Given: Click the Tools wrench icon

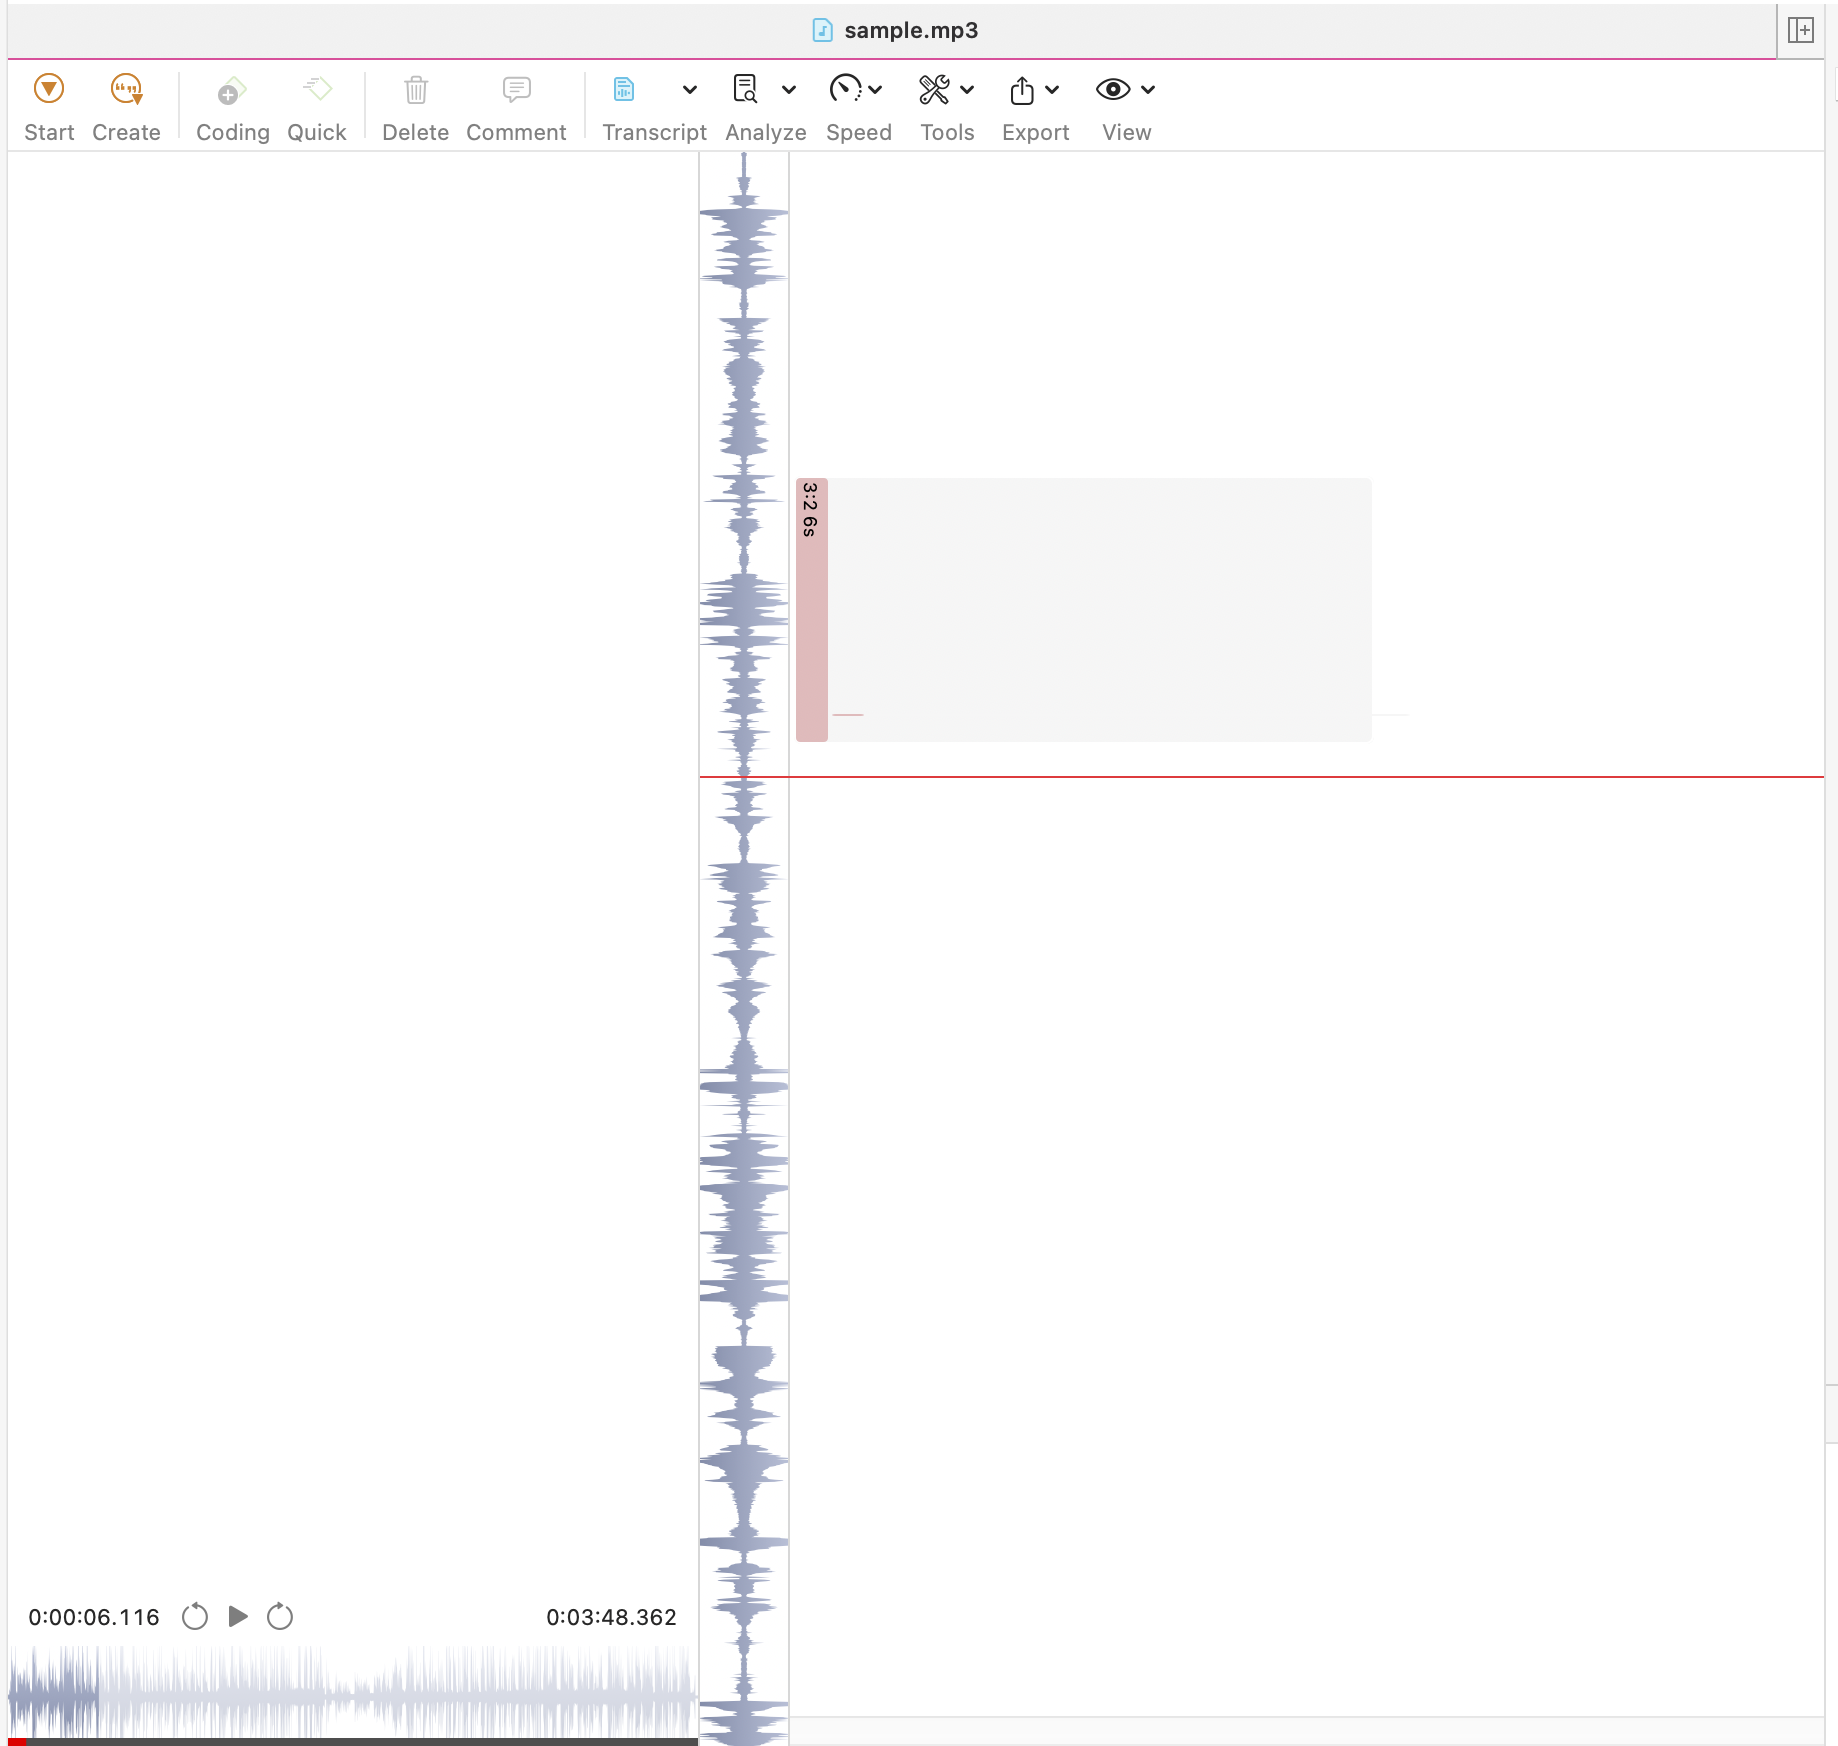Looking at the screenshot, I should point(934,89).
